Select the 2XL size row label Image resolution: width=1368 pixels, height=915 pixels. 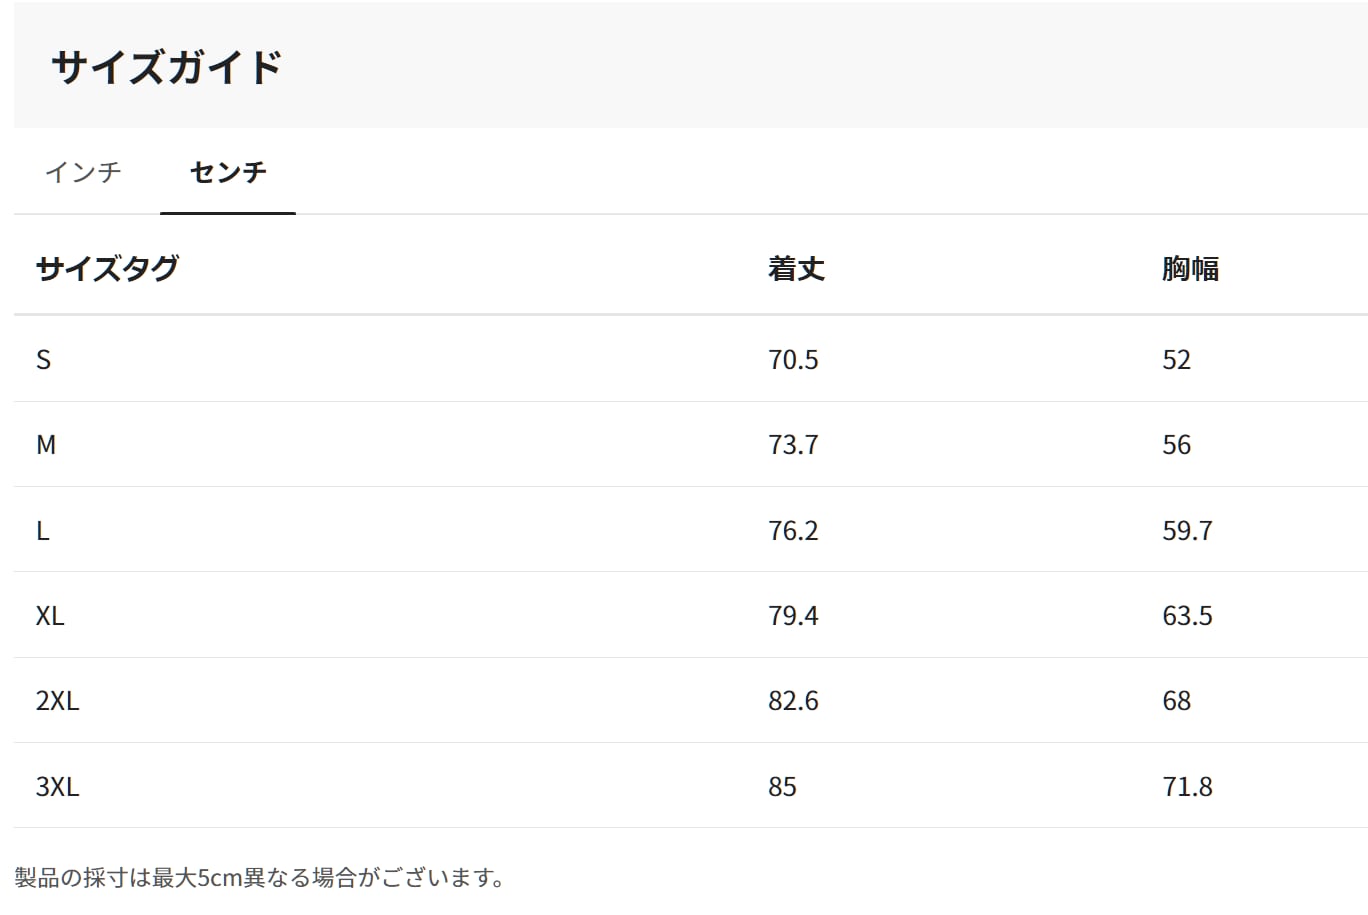[57, 701]
